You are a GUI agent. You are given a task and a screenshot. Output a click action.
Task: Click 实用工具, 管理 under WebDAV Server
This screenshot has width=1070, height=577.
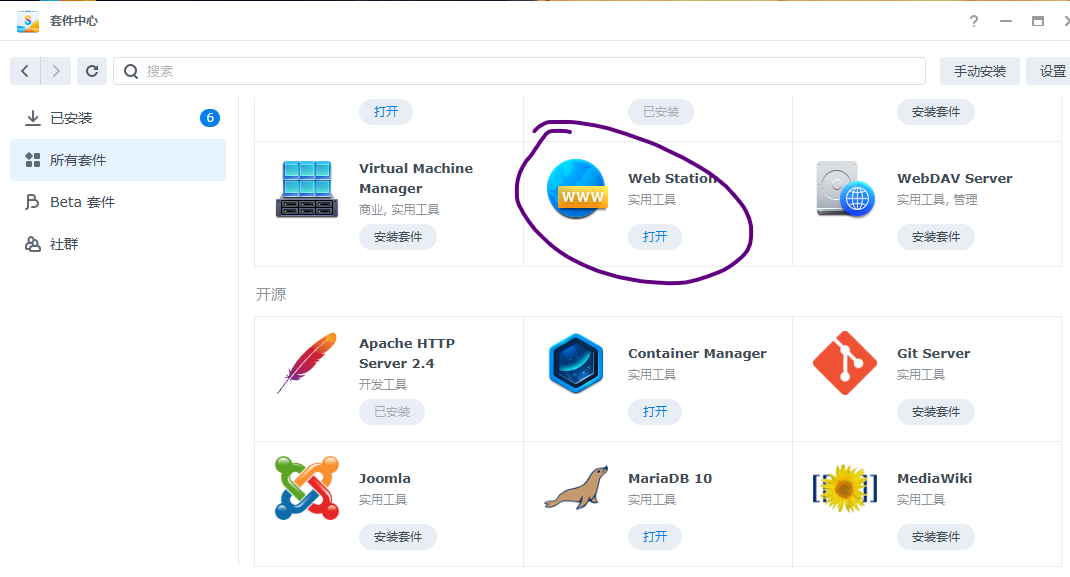937,199
